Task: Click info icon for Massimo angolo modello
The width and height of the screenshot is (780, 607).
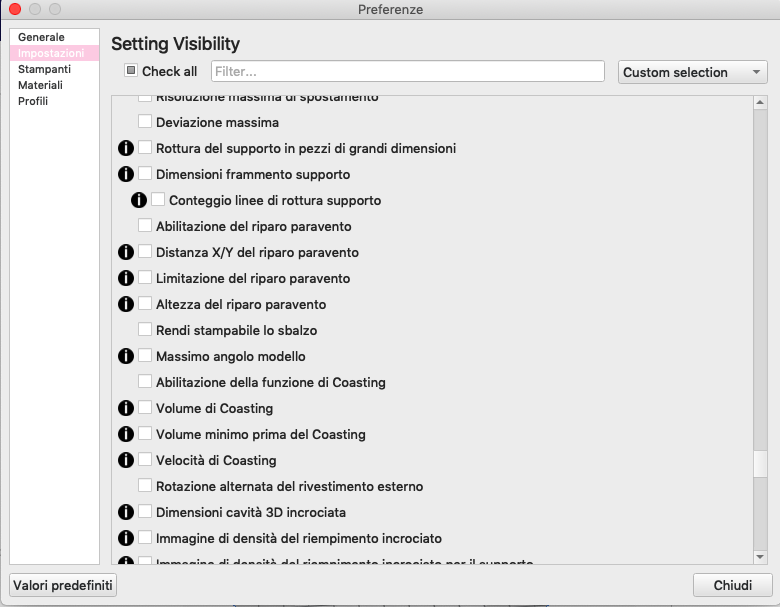Action: click(x=126, y=356)
